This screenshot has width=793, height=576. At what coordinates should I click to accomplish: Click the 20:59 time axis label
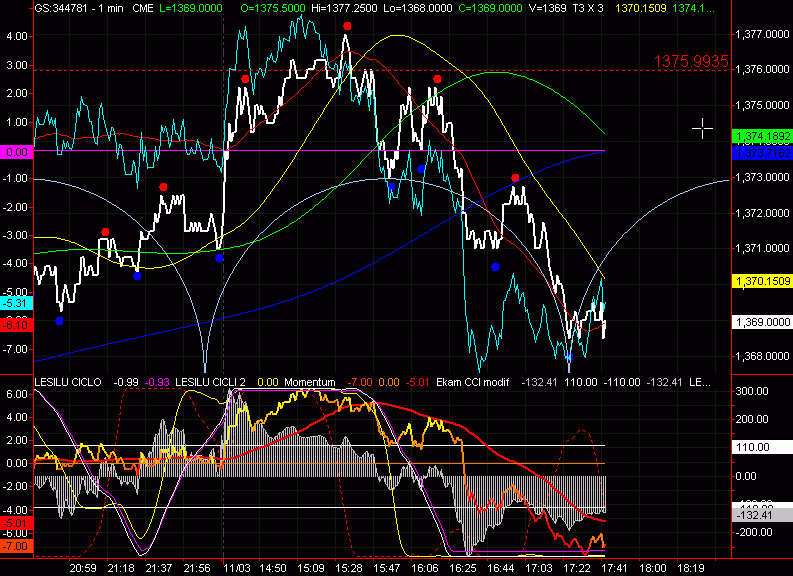point(83,568)
